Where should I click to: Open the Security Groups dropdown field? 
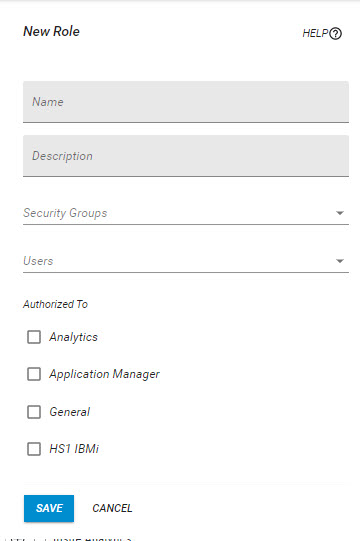pyautogui.click(x=186, y=213)
